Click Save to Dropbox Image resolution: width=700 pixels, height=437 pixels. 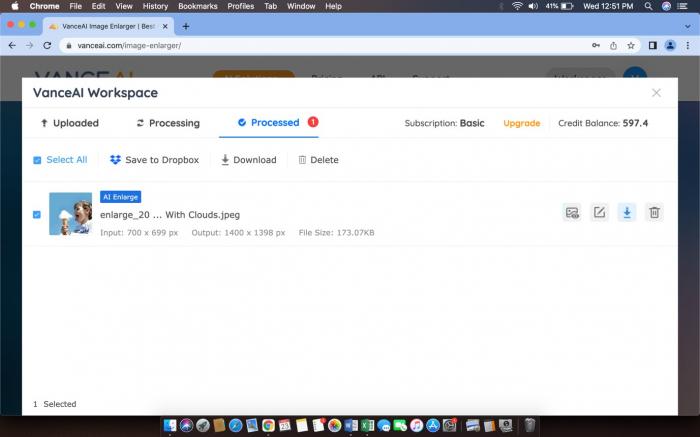pos(154,160)
